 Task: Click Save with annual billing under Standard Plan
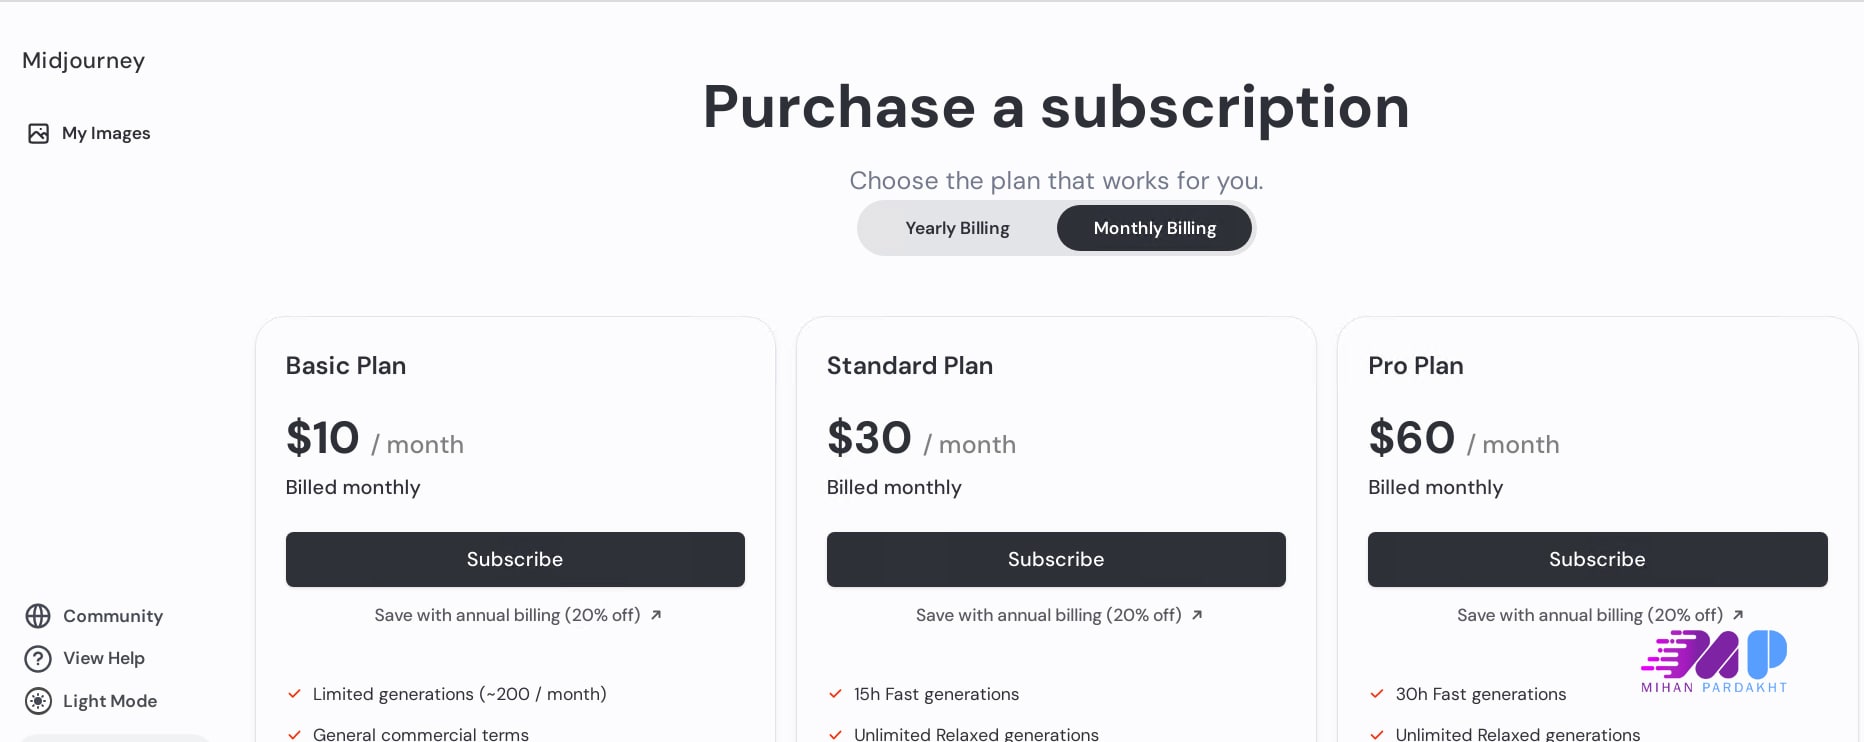point(1048,615)
